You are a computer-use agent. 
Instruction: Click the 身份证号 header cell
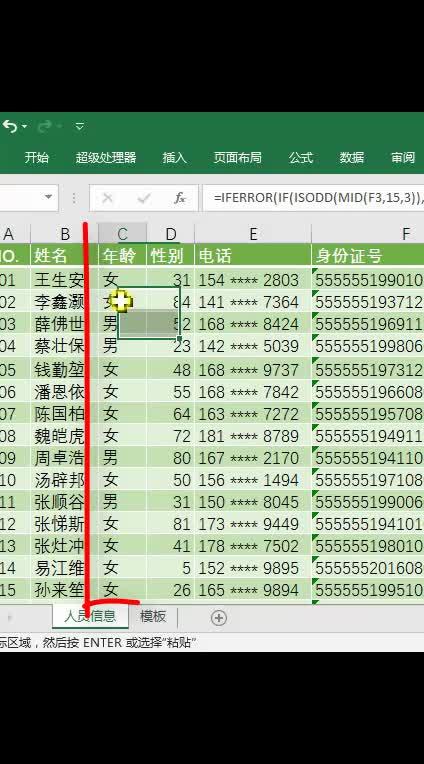point(367,255)
